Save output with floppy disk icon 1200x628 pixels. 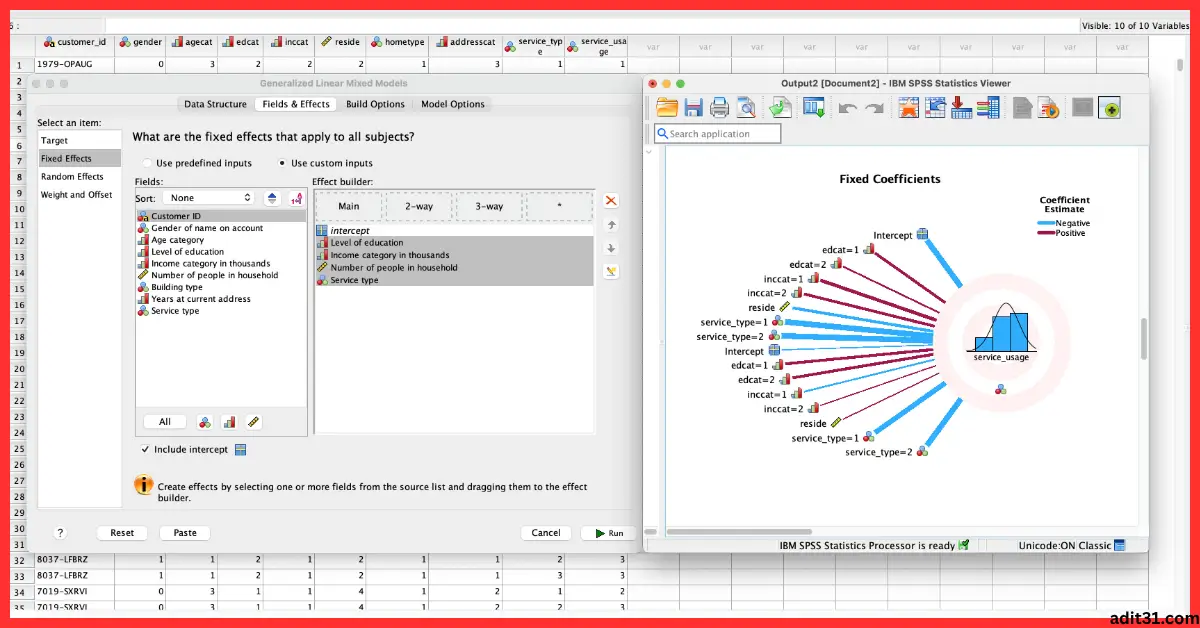pos(693,107)
